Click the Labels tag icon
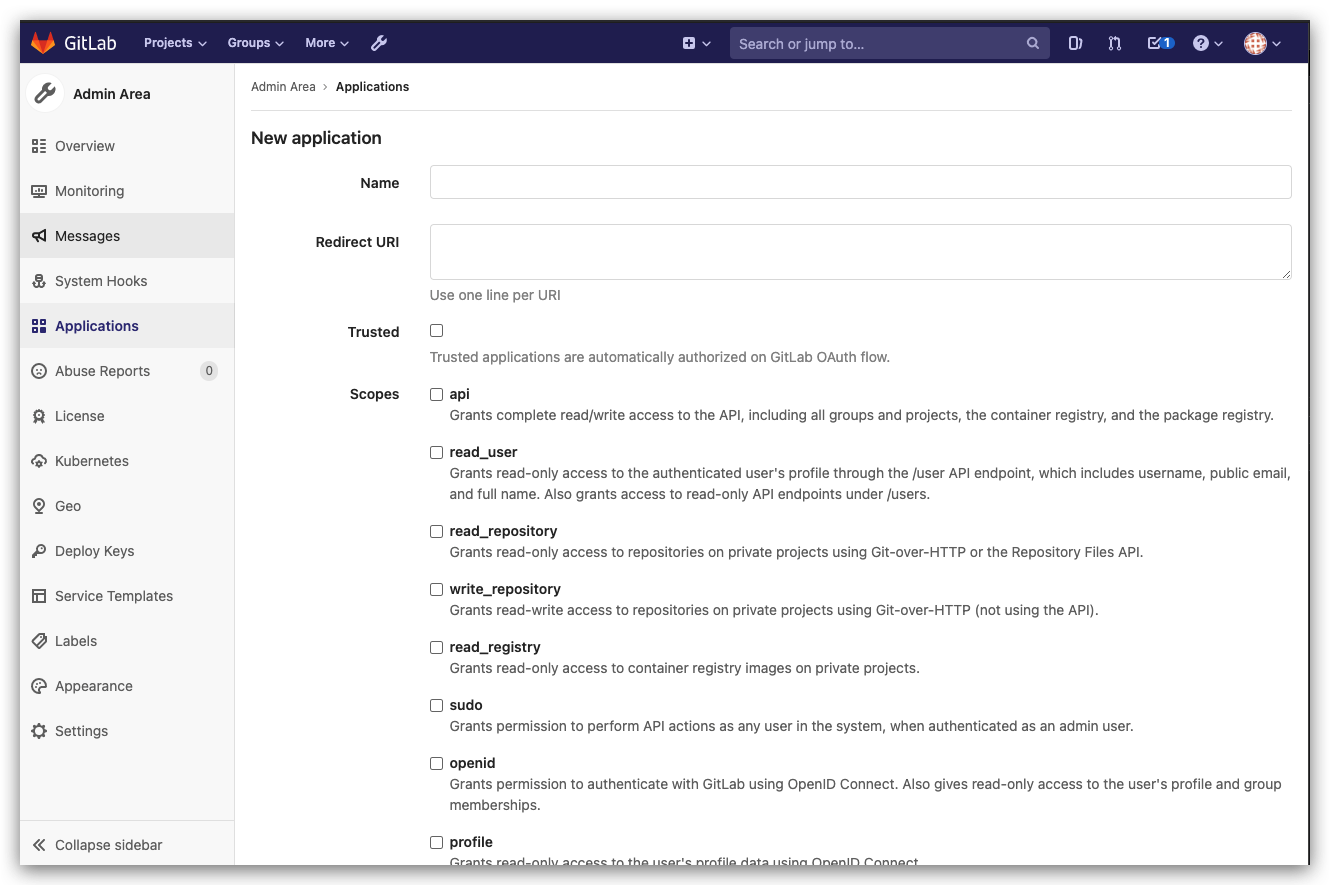Image resolution: width=1330 pixels, height=885 pixels. tap(39, 641)
